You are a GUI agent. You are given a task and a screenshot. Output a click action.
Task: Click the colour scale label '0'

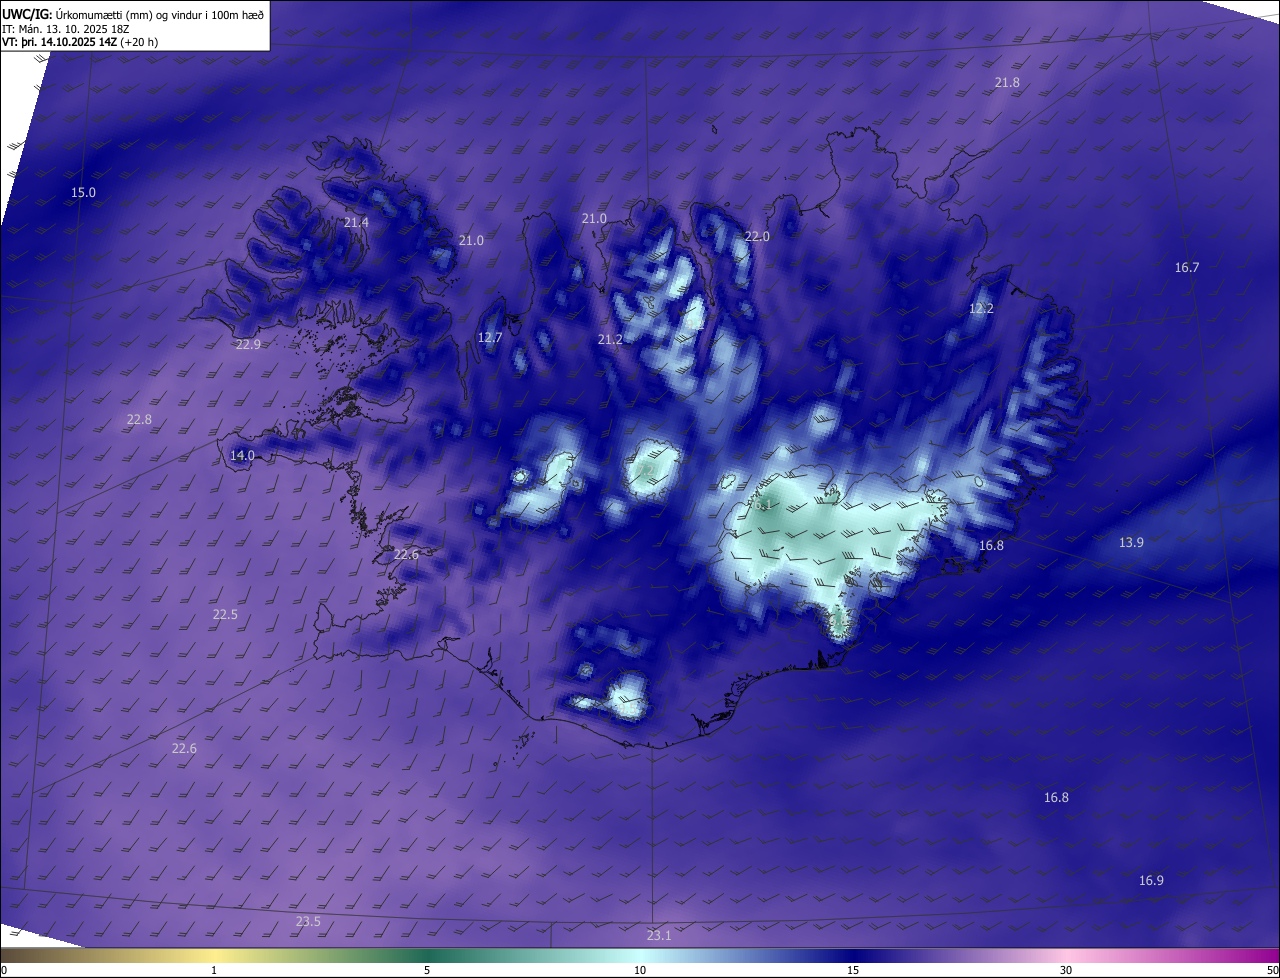click(3, 970)
